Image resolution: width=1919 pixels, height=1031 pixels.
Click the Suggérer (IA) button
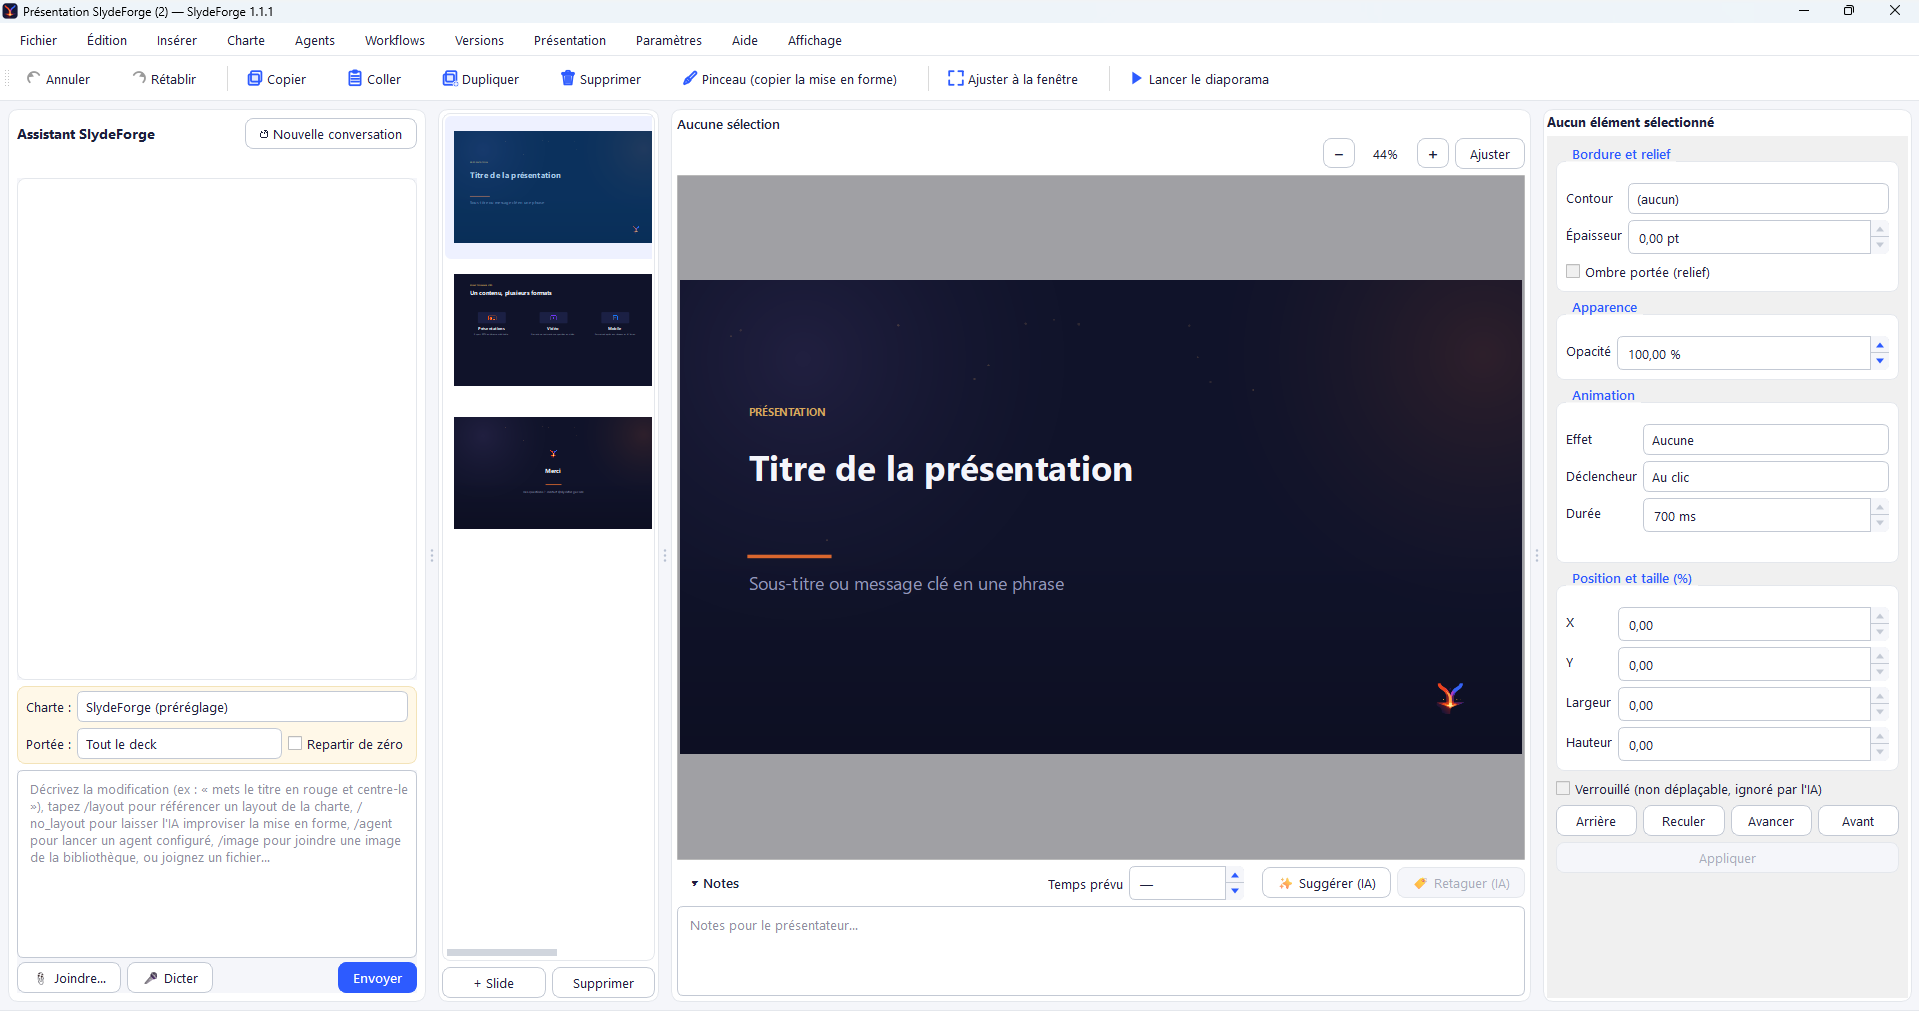pyautogui.click(x=1326, y=883)
